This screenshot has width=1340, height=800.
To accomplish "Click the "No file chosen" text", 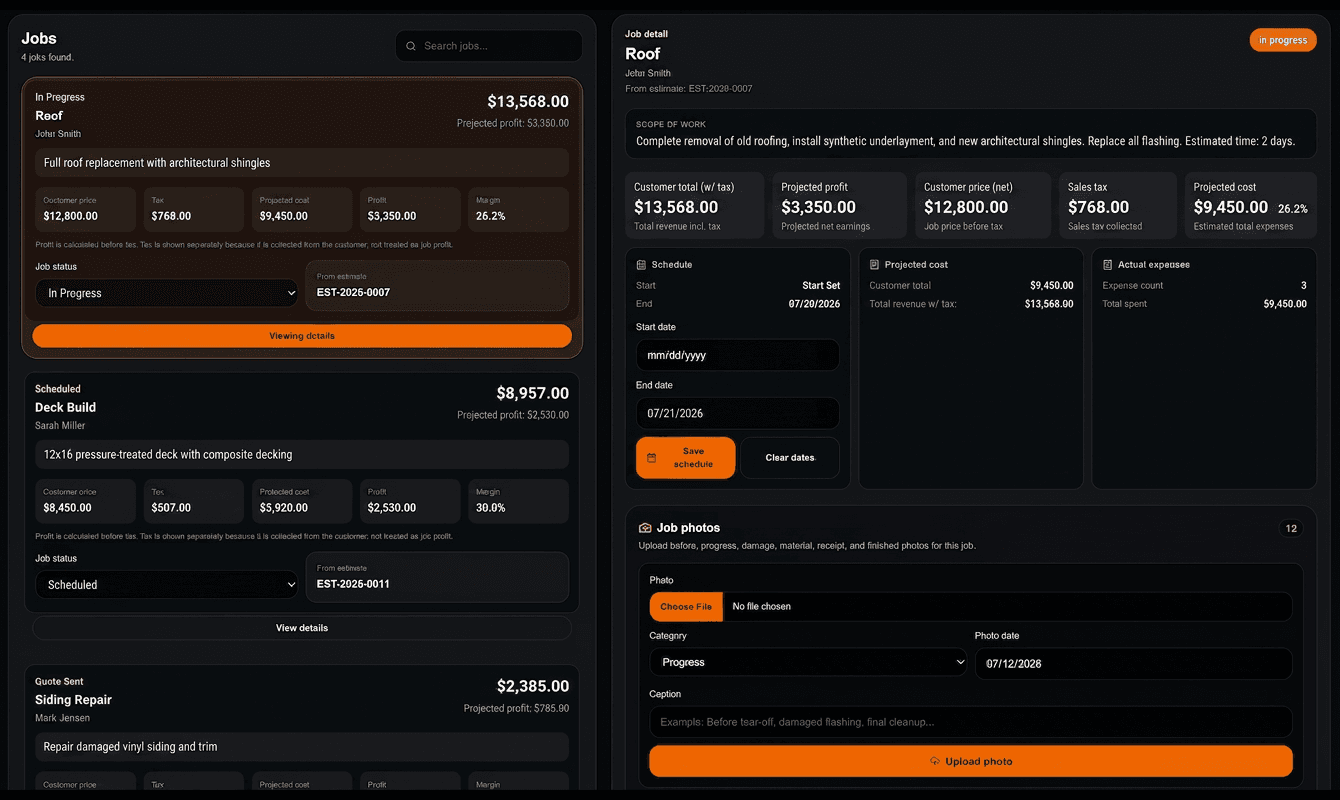I will [x=762, y=607].
